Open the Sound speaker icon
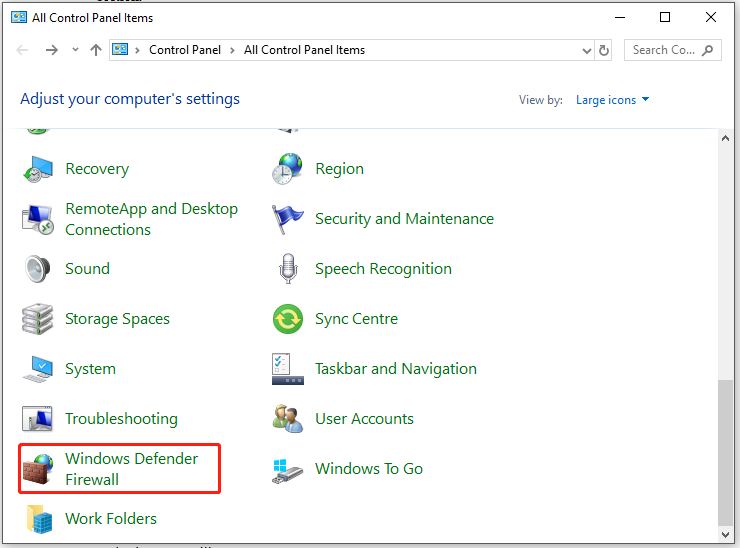740x548 pixels. click(38, 269)
